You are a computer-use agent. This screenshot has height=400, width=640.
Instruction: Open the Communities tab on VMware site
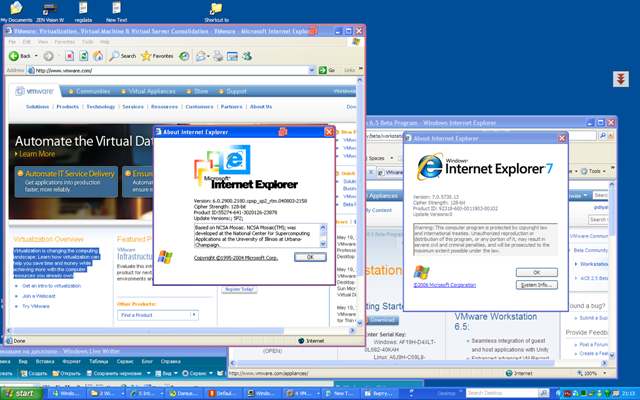click(89, 91)
